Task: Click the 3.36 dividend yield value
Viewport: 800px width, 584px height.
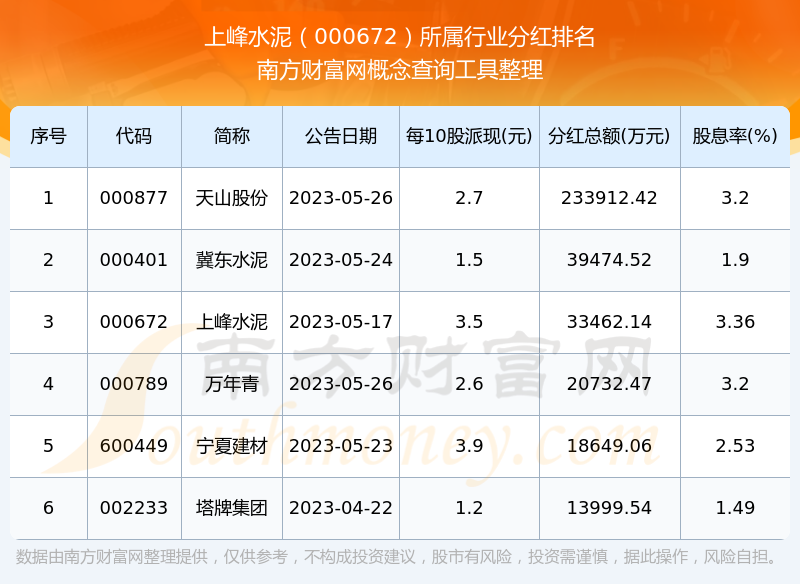Action: tap(735, 322)
